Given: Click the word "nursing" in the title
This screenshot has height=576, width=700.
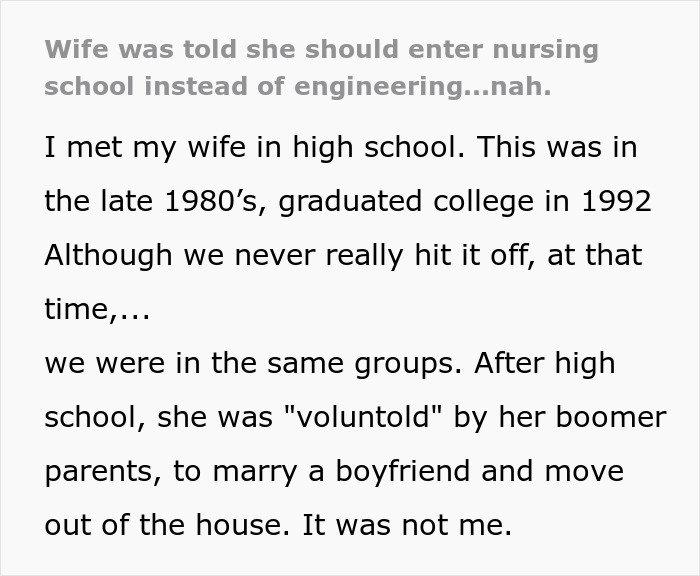Looking at the screenshot, I should 534,49.
